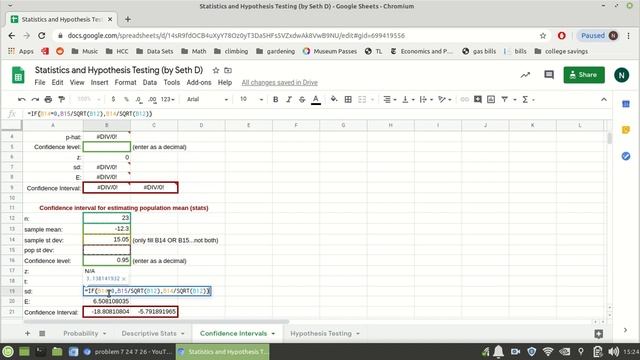Image resolution: width=640 pixels, height=360 pixels.
Task: Open the Add-ons menu
Action: tap(199, 82)
